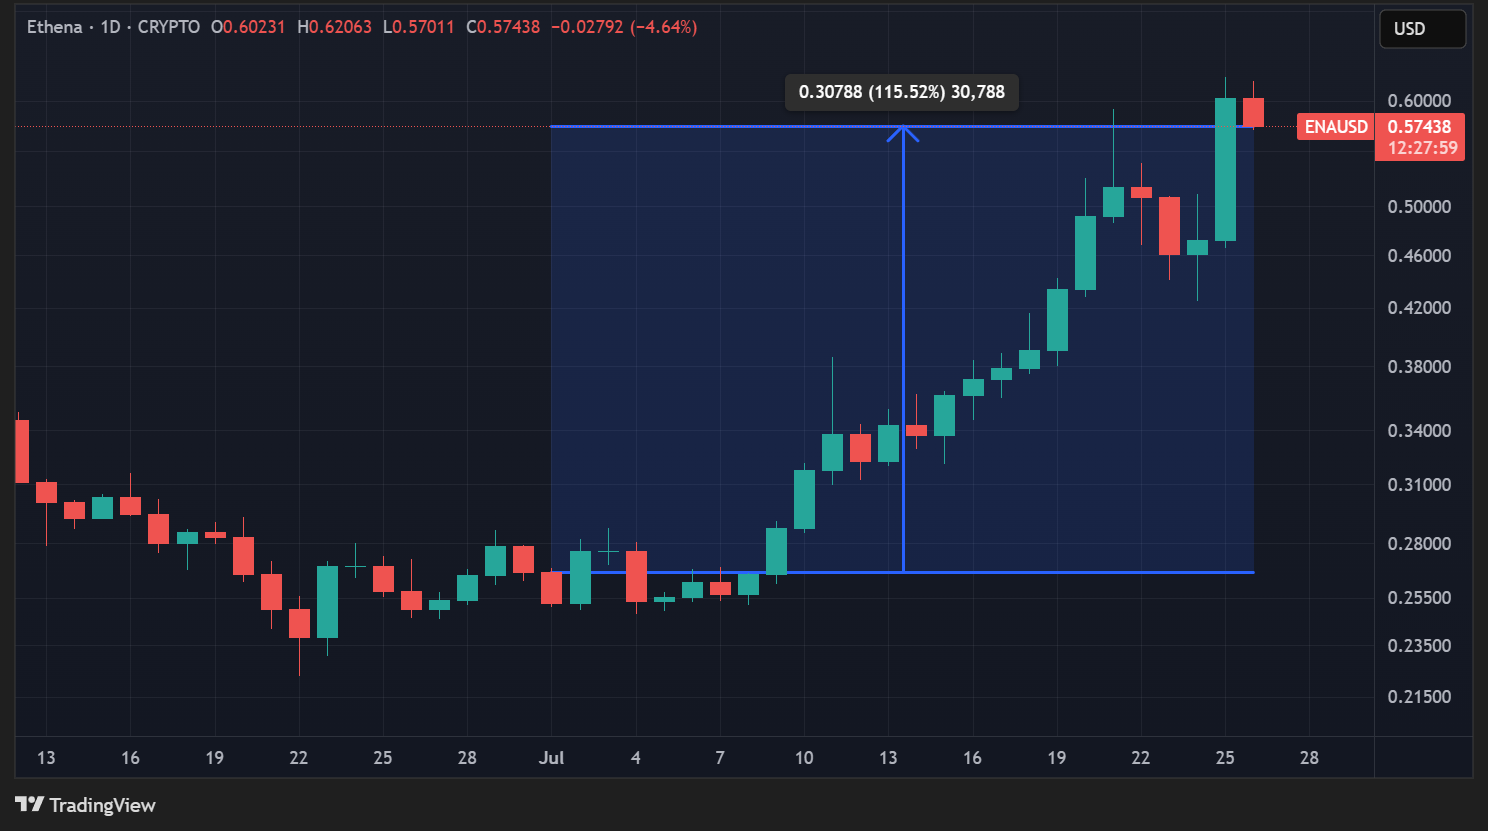Click the candle countdown timer 12:27:59
This screenshot has width=1488, height=831.
pos(1422,148)
